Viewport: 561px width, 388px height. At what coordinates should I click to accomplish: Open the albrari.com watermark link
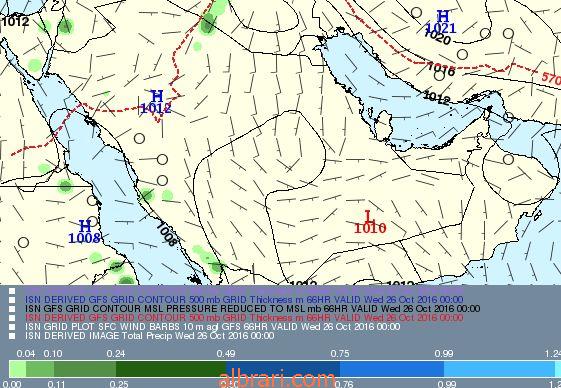[x=276, y=379]
